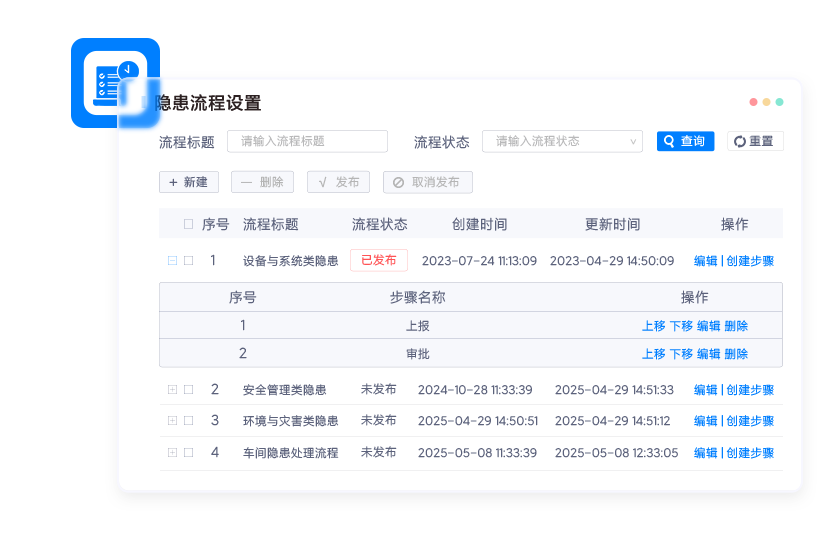Click the red window dot
Screen dimensions: 827x545
[753, 102]
